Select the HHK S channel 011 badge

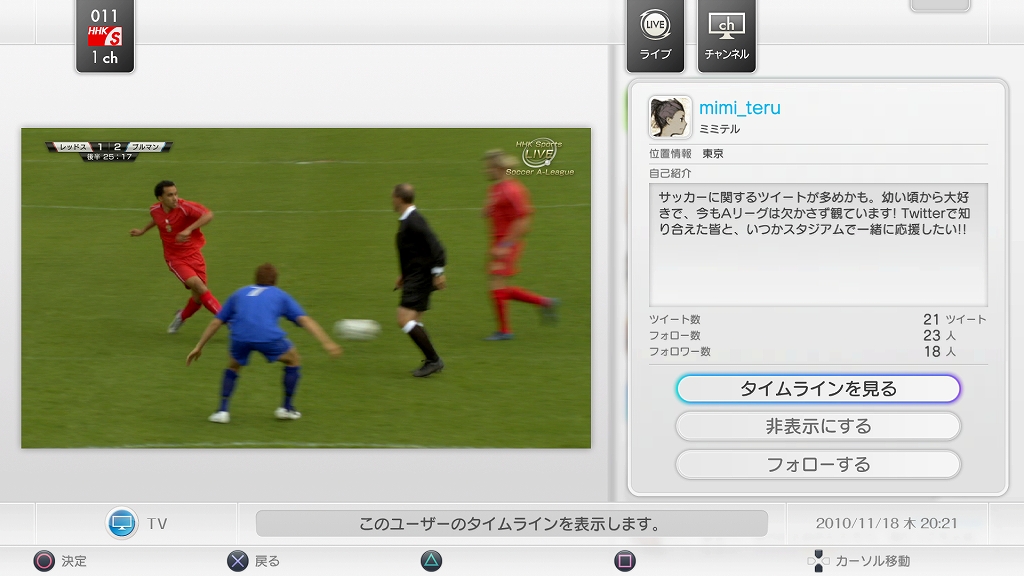pos(104,36)
